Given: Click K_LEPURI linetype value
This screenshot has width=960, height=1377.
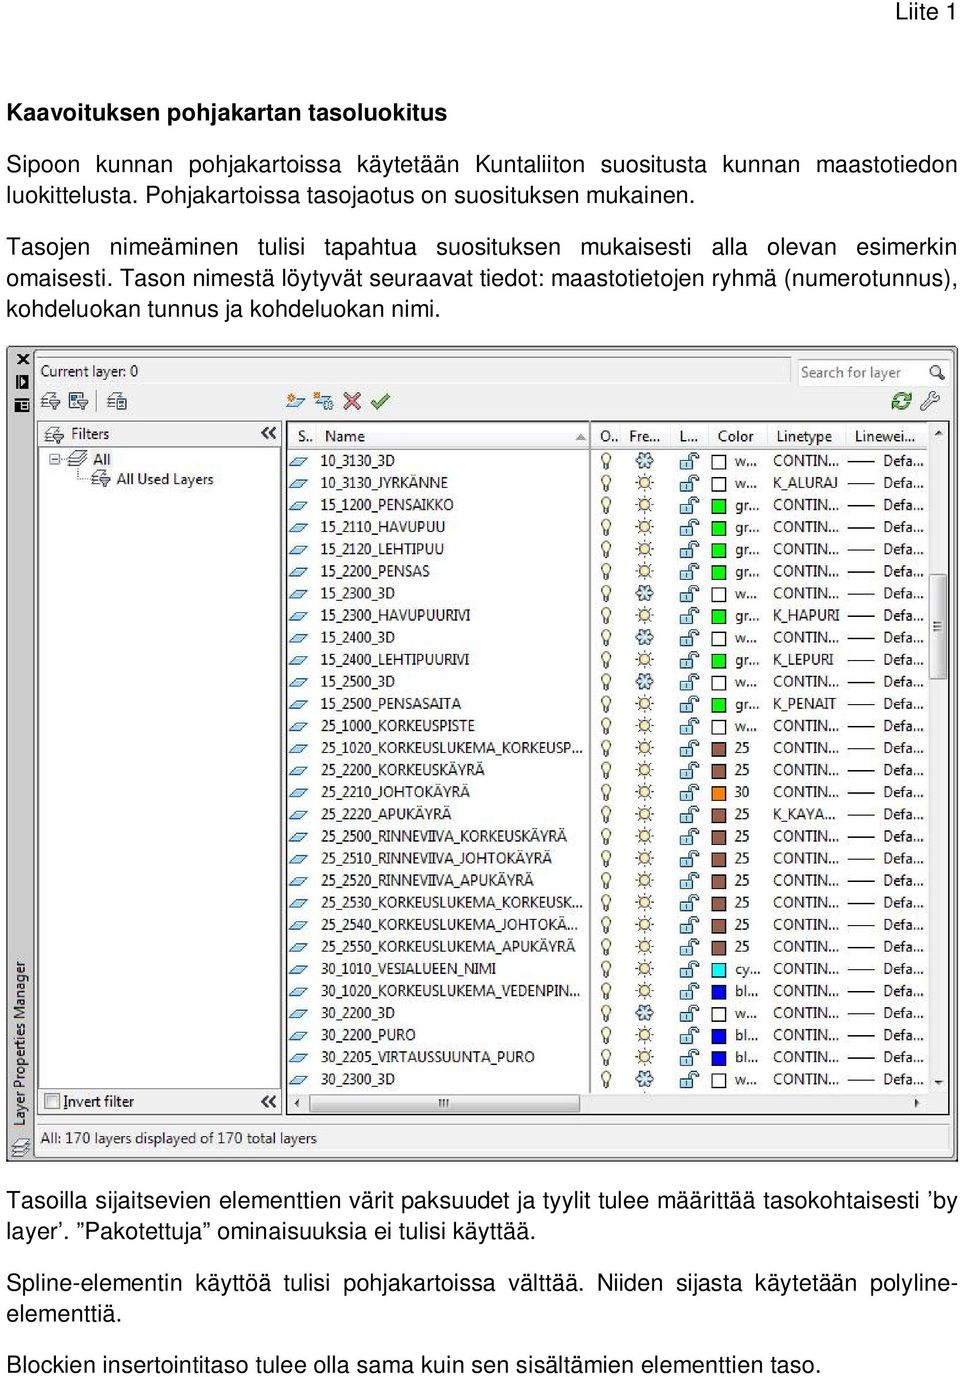Looking at the screenshot, I should [x=803, y=659].
